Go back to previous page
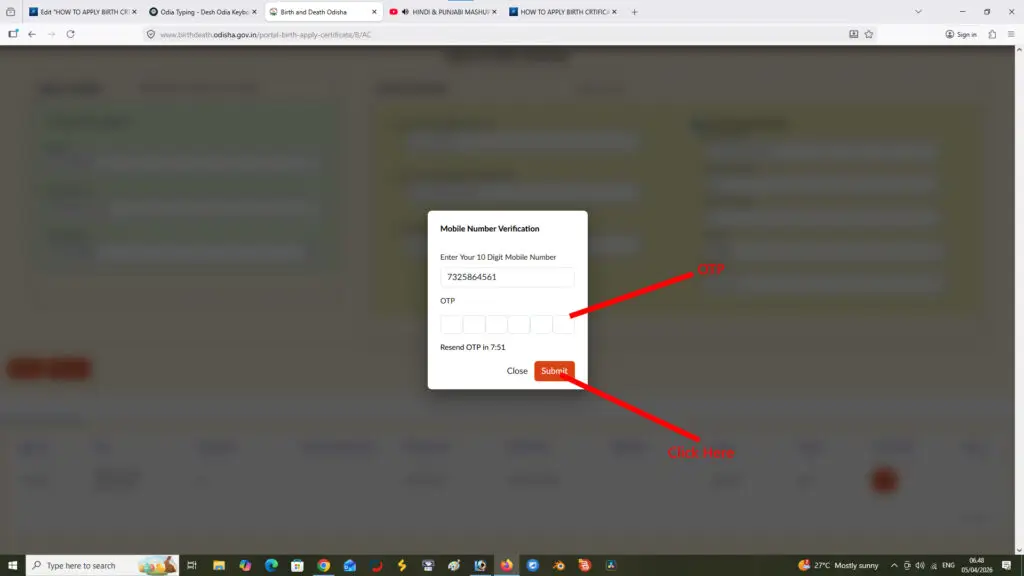 pyautogui.click(x=32, y=34)
